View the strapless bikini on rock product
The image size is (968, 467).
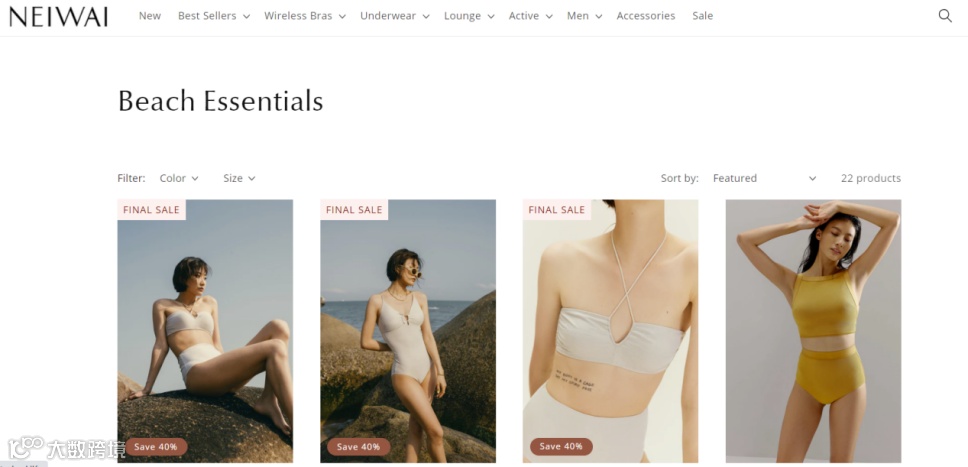(x=205, y=331)
